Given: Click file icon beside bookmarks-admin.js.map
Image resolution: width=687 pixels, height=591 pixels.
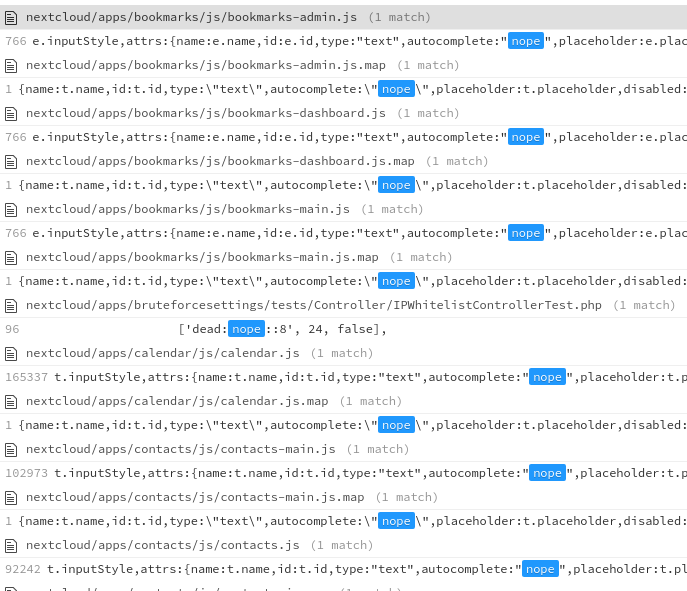Looking at the screenshot, I should tap(11, 66).
